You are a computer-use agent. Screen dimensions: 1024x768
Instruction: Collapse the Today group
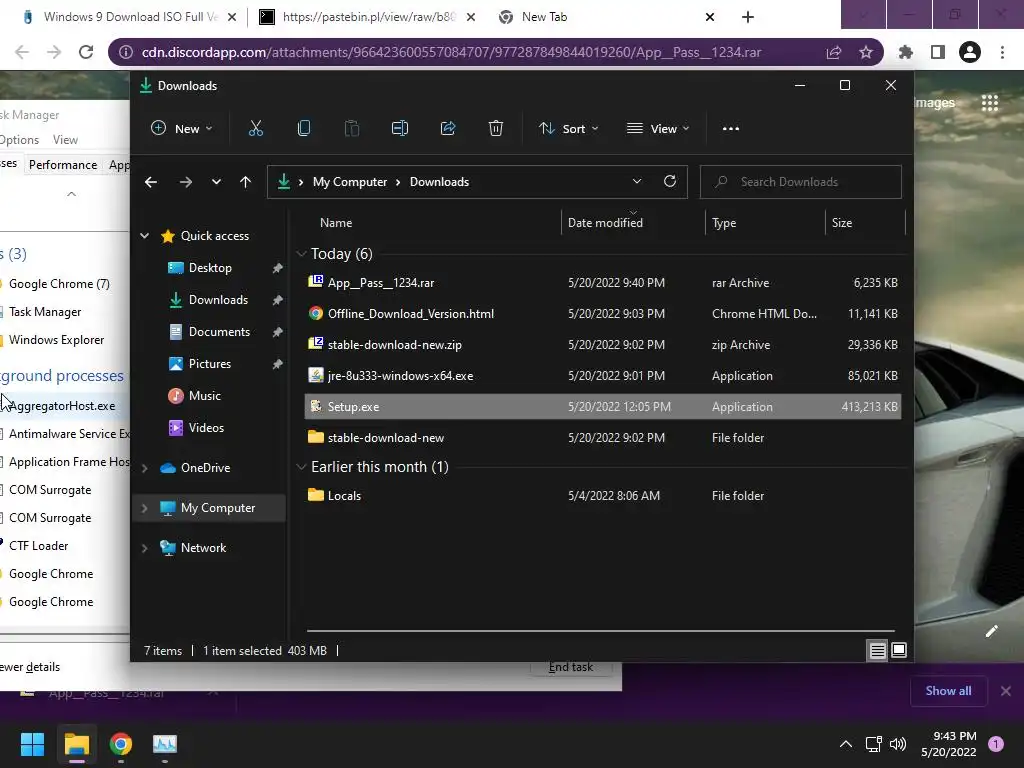pos(301,254)
